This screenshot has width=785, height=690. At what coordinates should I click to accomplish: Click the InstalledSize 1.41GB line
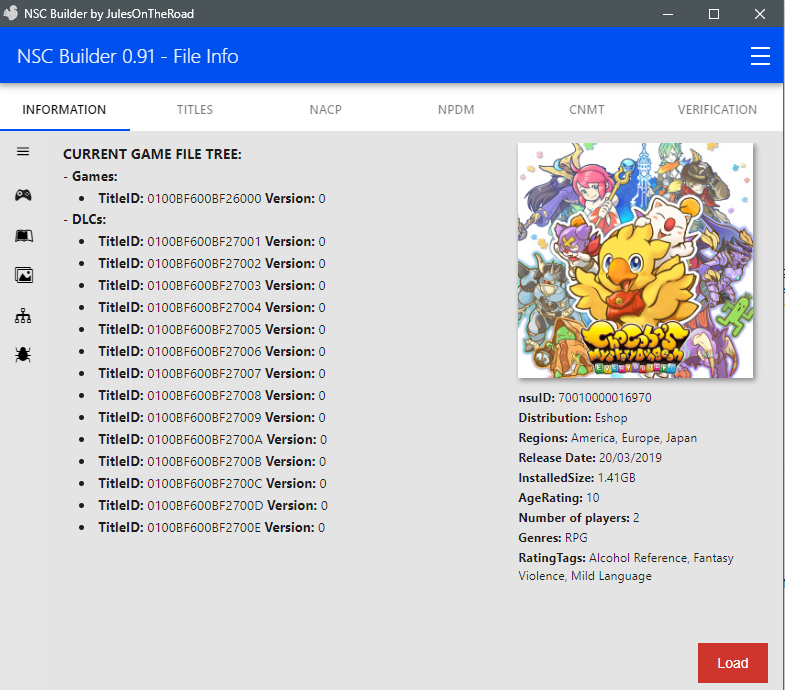pos(577,478)
